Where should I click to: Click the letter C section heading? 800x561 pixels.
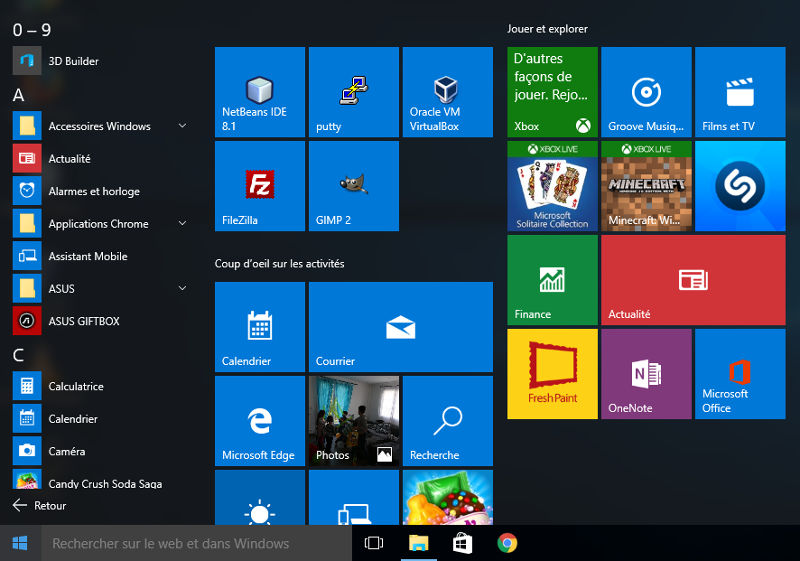click(x=18, y=355)
